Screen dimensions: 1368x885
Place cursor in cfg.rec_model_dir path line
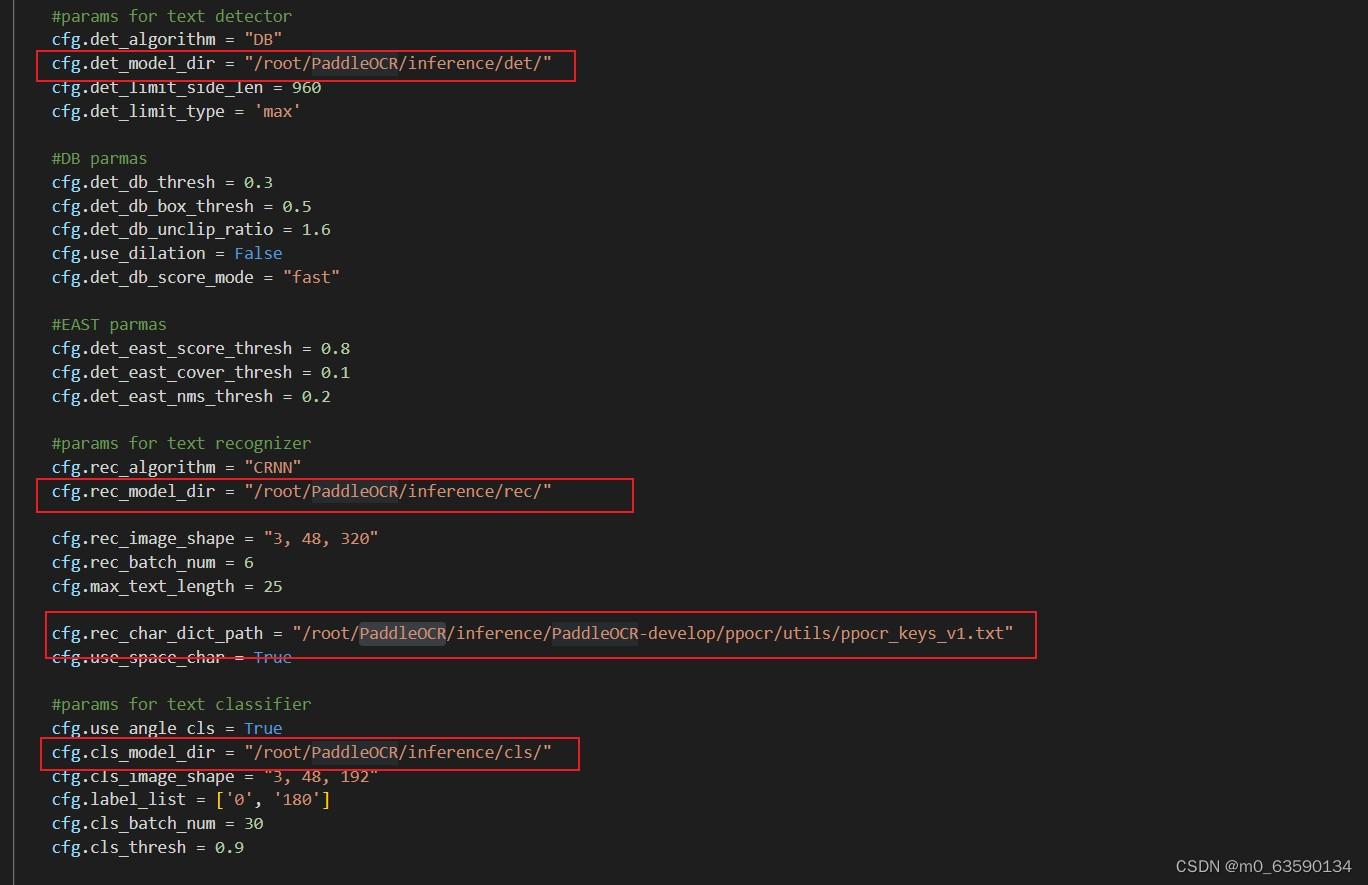(302, 491)
